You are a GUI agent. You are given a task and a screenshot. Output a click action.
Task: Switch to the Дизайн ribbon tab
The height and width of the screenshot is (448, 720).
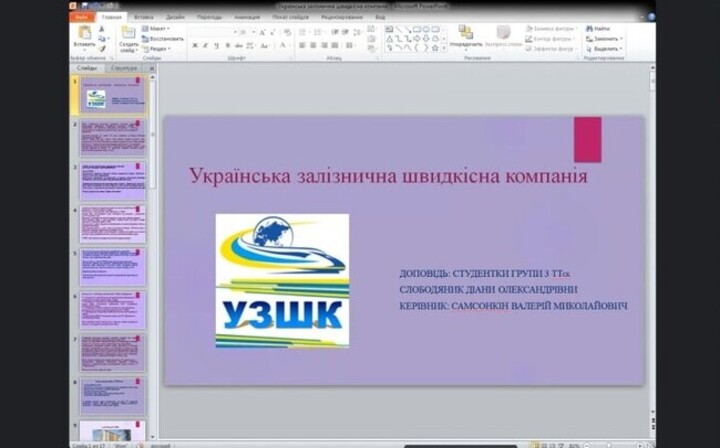tap(175, 17)
